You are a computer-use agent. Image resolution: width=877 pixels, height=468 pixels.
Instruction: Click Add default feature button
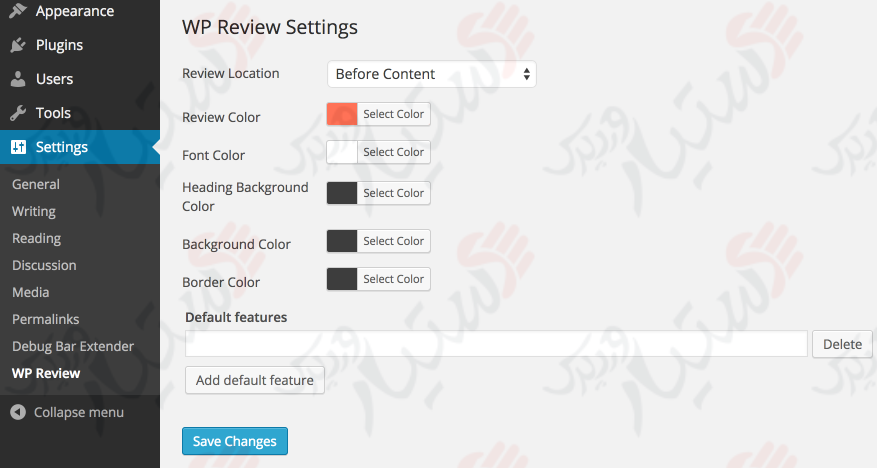coord(254,380)
